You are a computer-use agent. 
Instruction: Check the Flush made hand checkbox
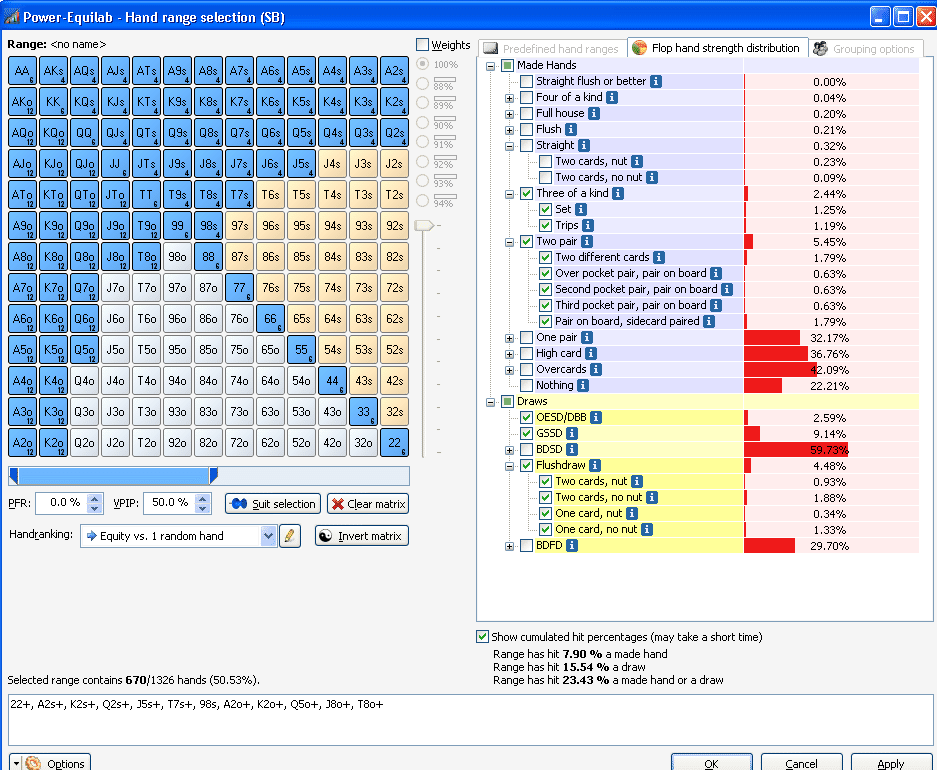(526, 130)
